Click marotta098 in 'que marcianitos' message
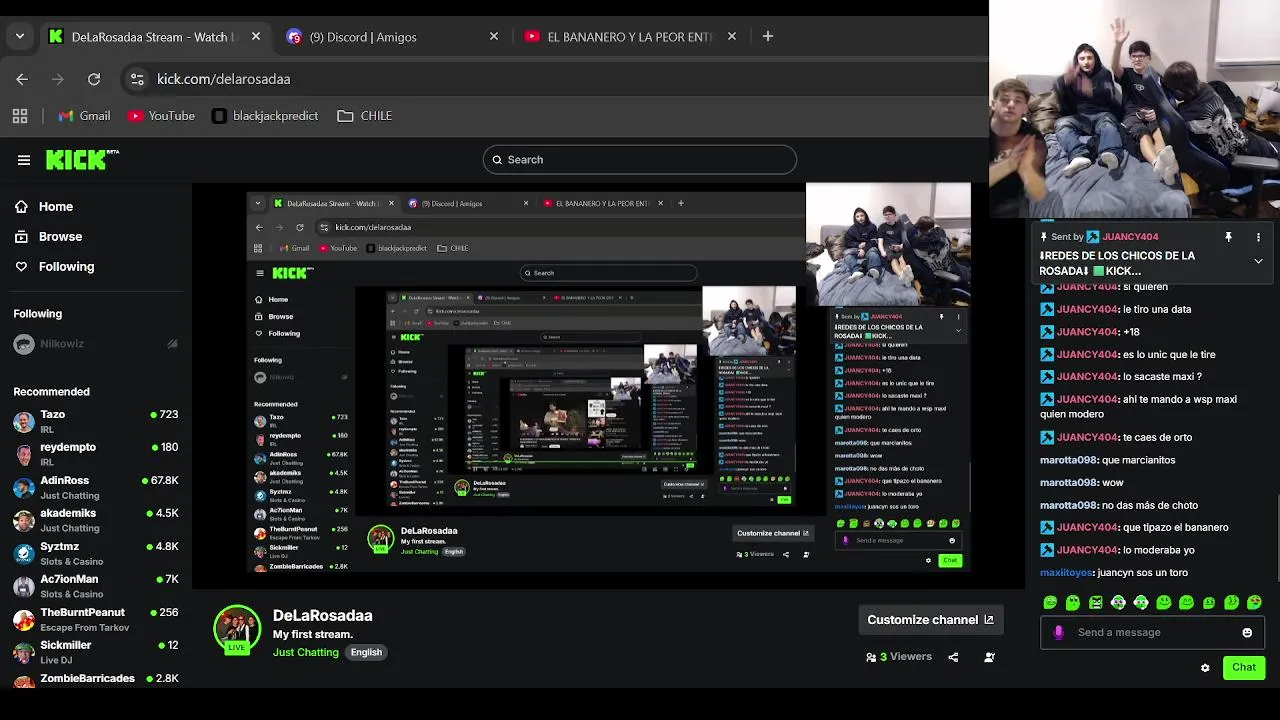Screen dimensions: 1280x720 pos(1069,460)
